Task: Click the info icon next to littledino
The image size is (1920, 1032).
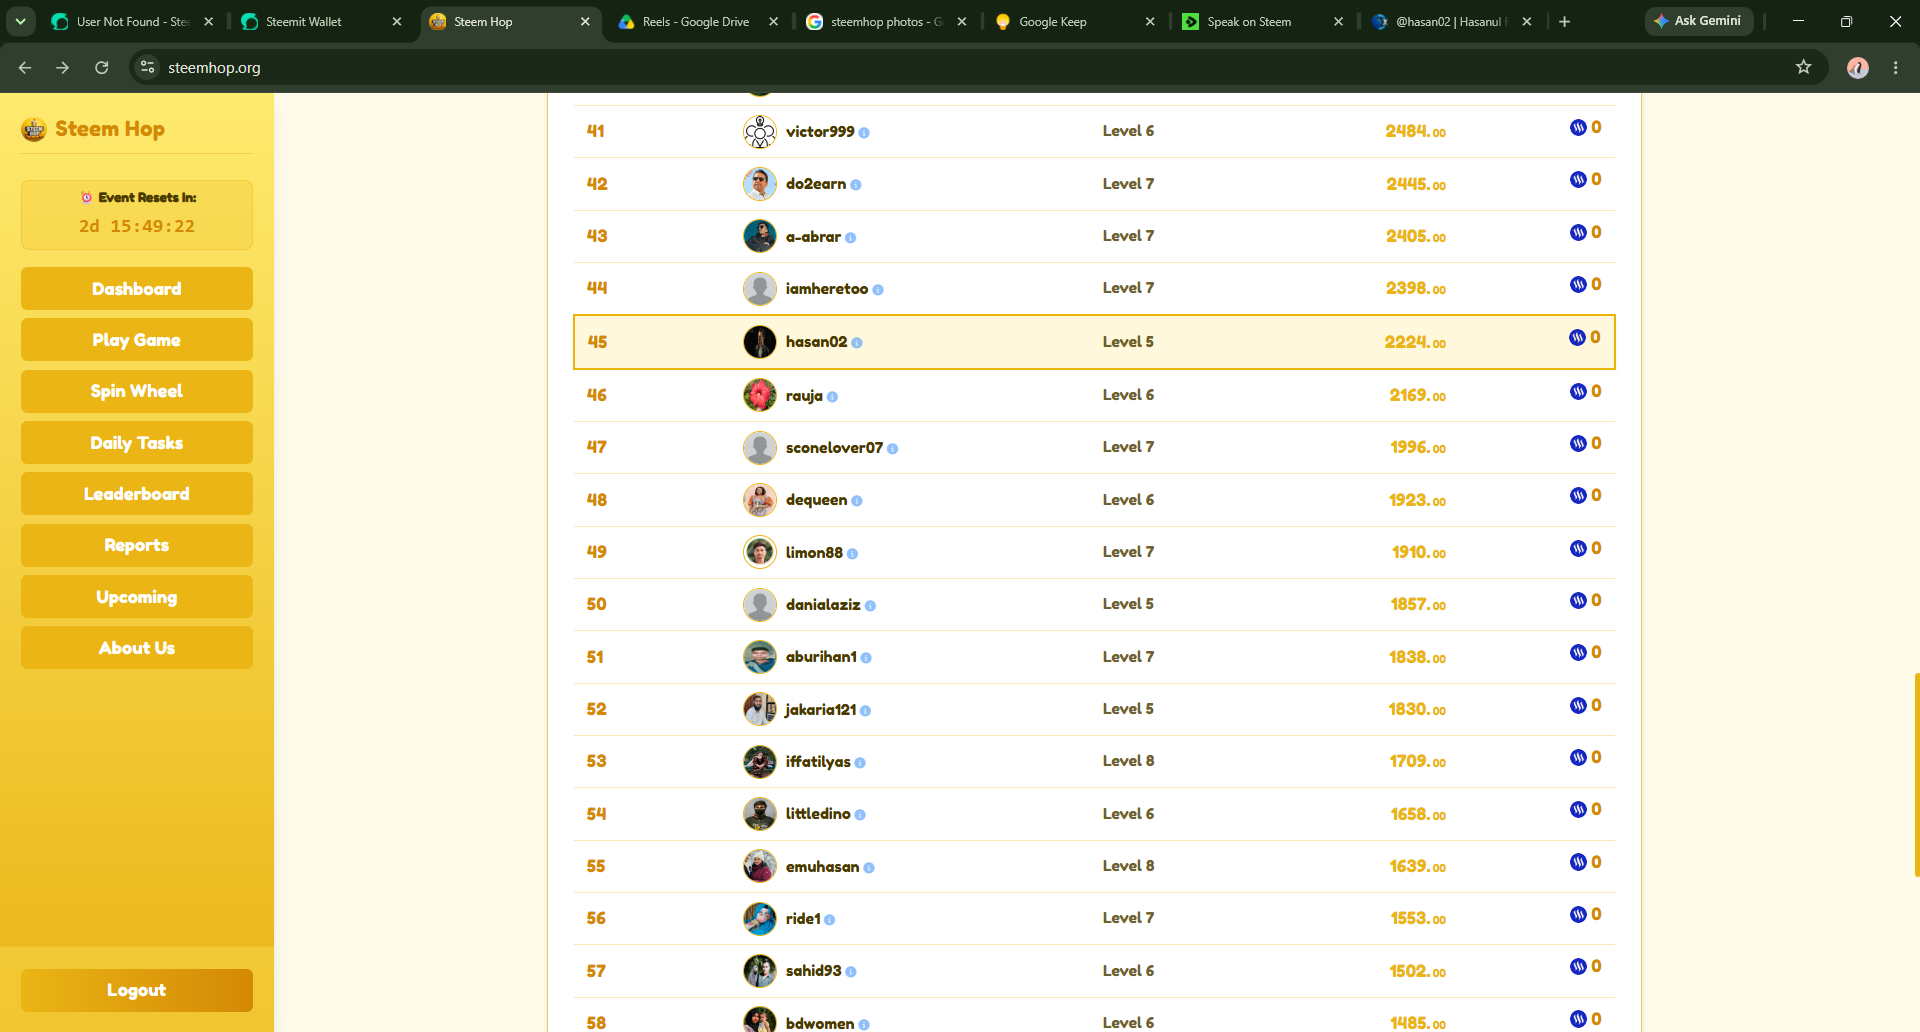Action: (860, 815)
